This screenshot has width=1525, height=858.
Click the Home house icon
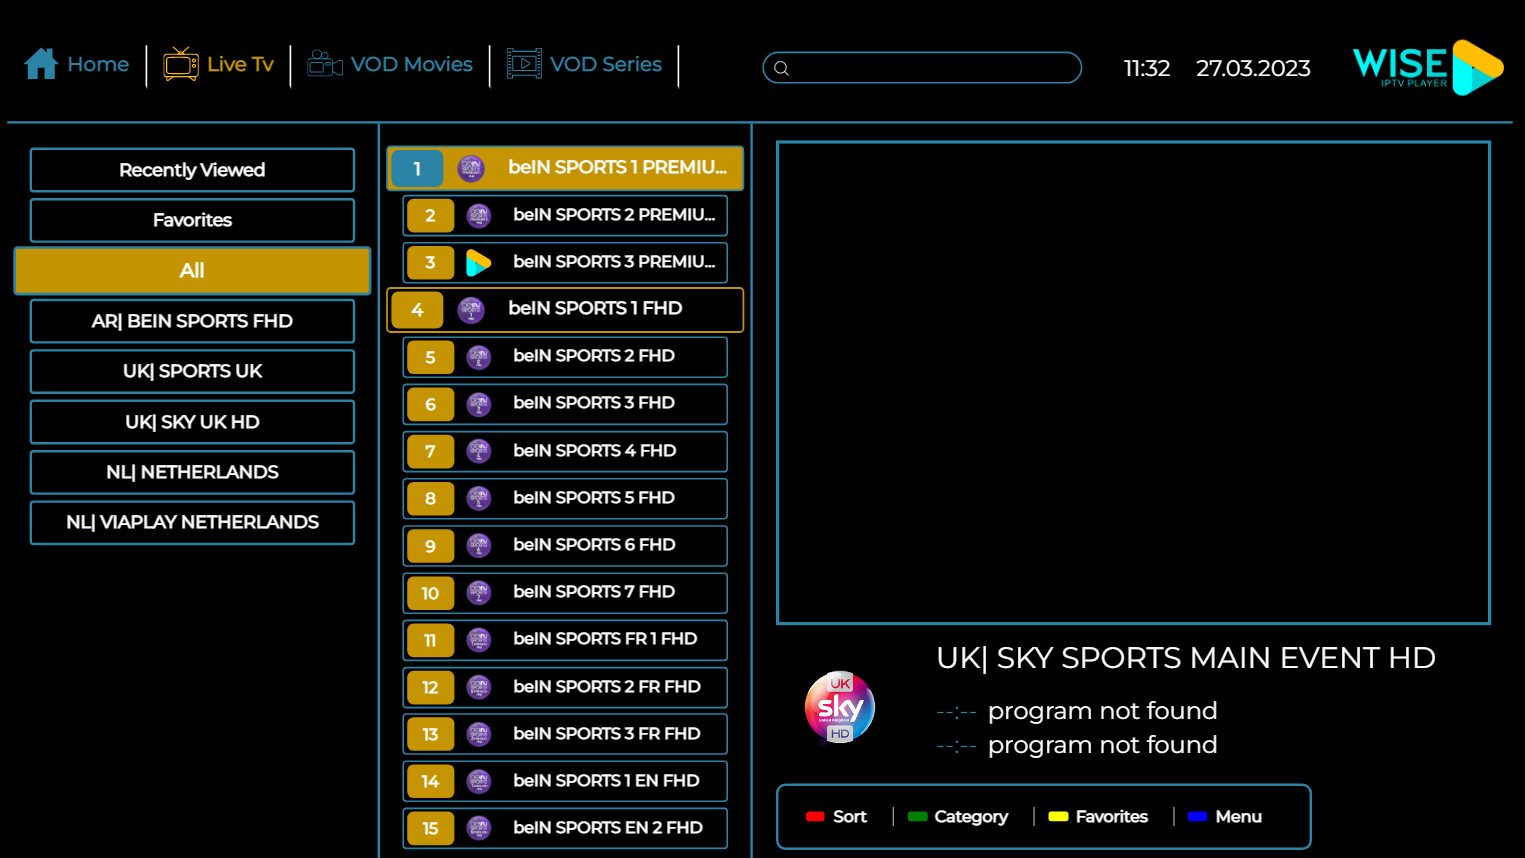tap(41, 64)
